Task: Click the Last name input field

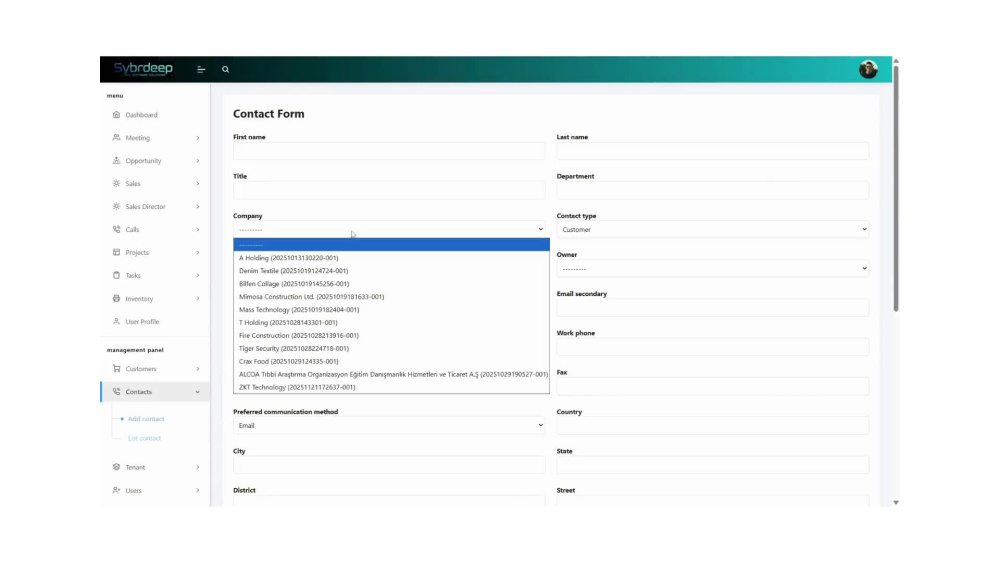Action: [x=712, y=151]
